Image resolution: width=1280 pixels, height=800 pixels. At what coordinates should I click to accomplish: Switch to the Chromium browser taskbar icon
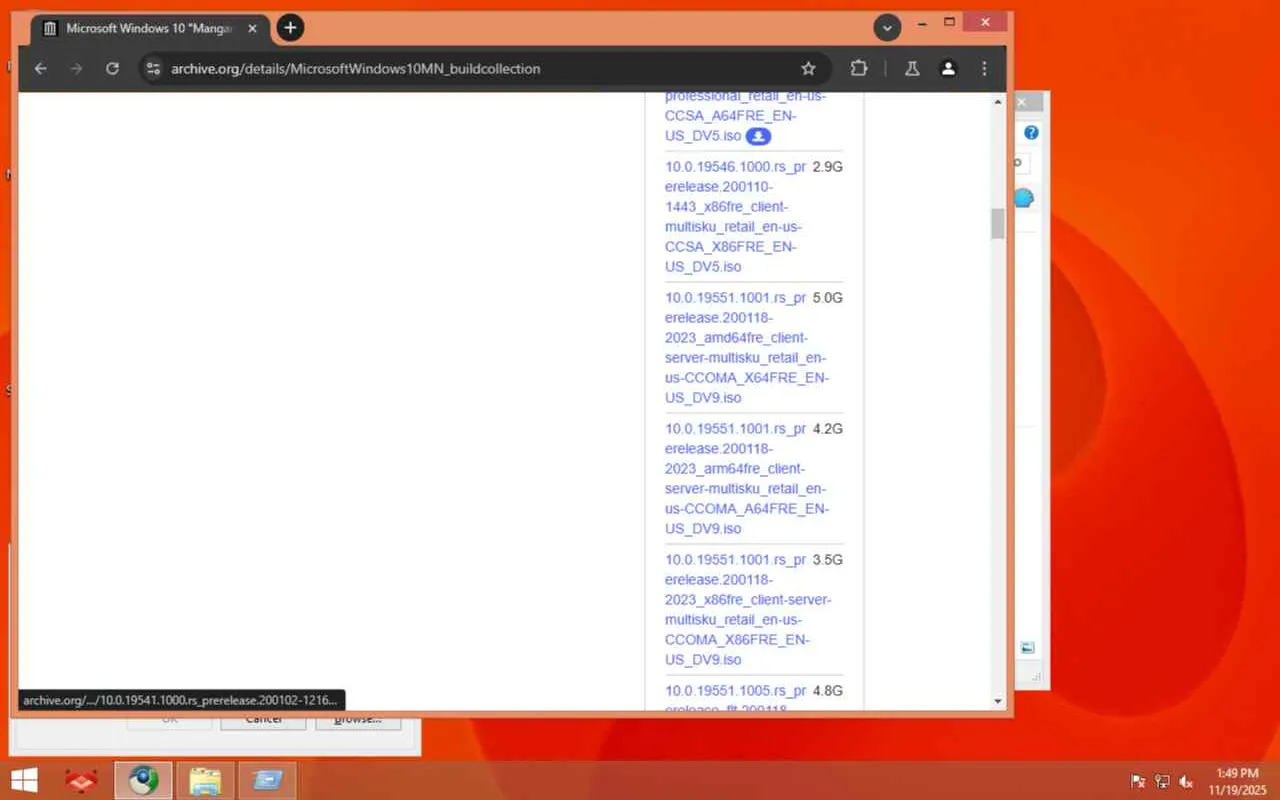click(x=143, y=780)
